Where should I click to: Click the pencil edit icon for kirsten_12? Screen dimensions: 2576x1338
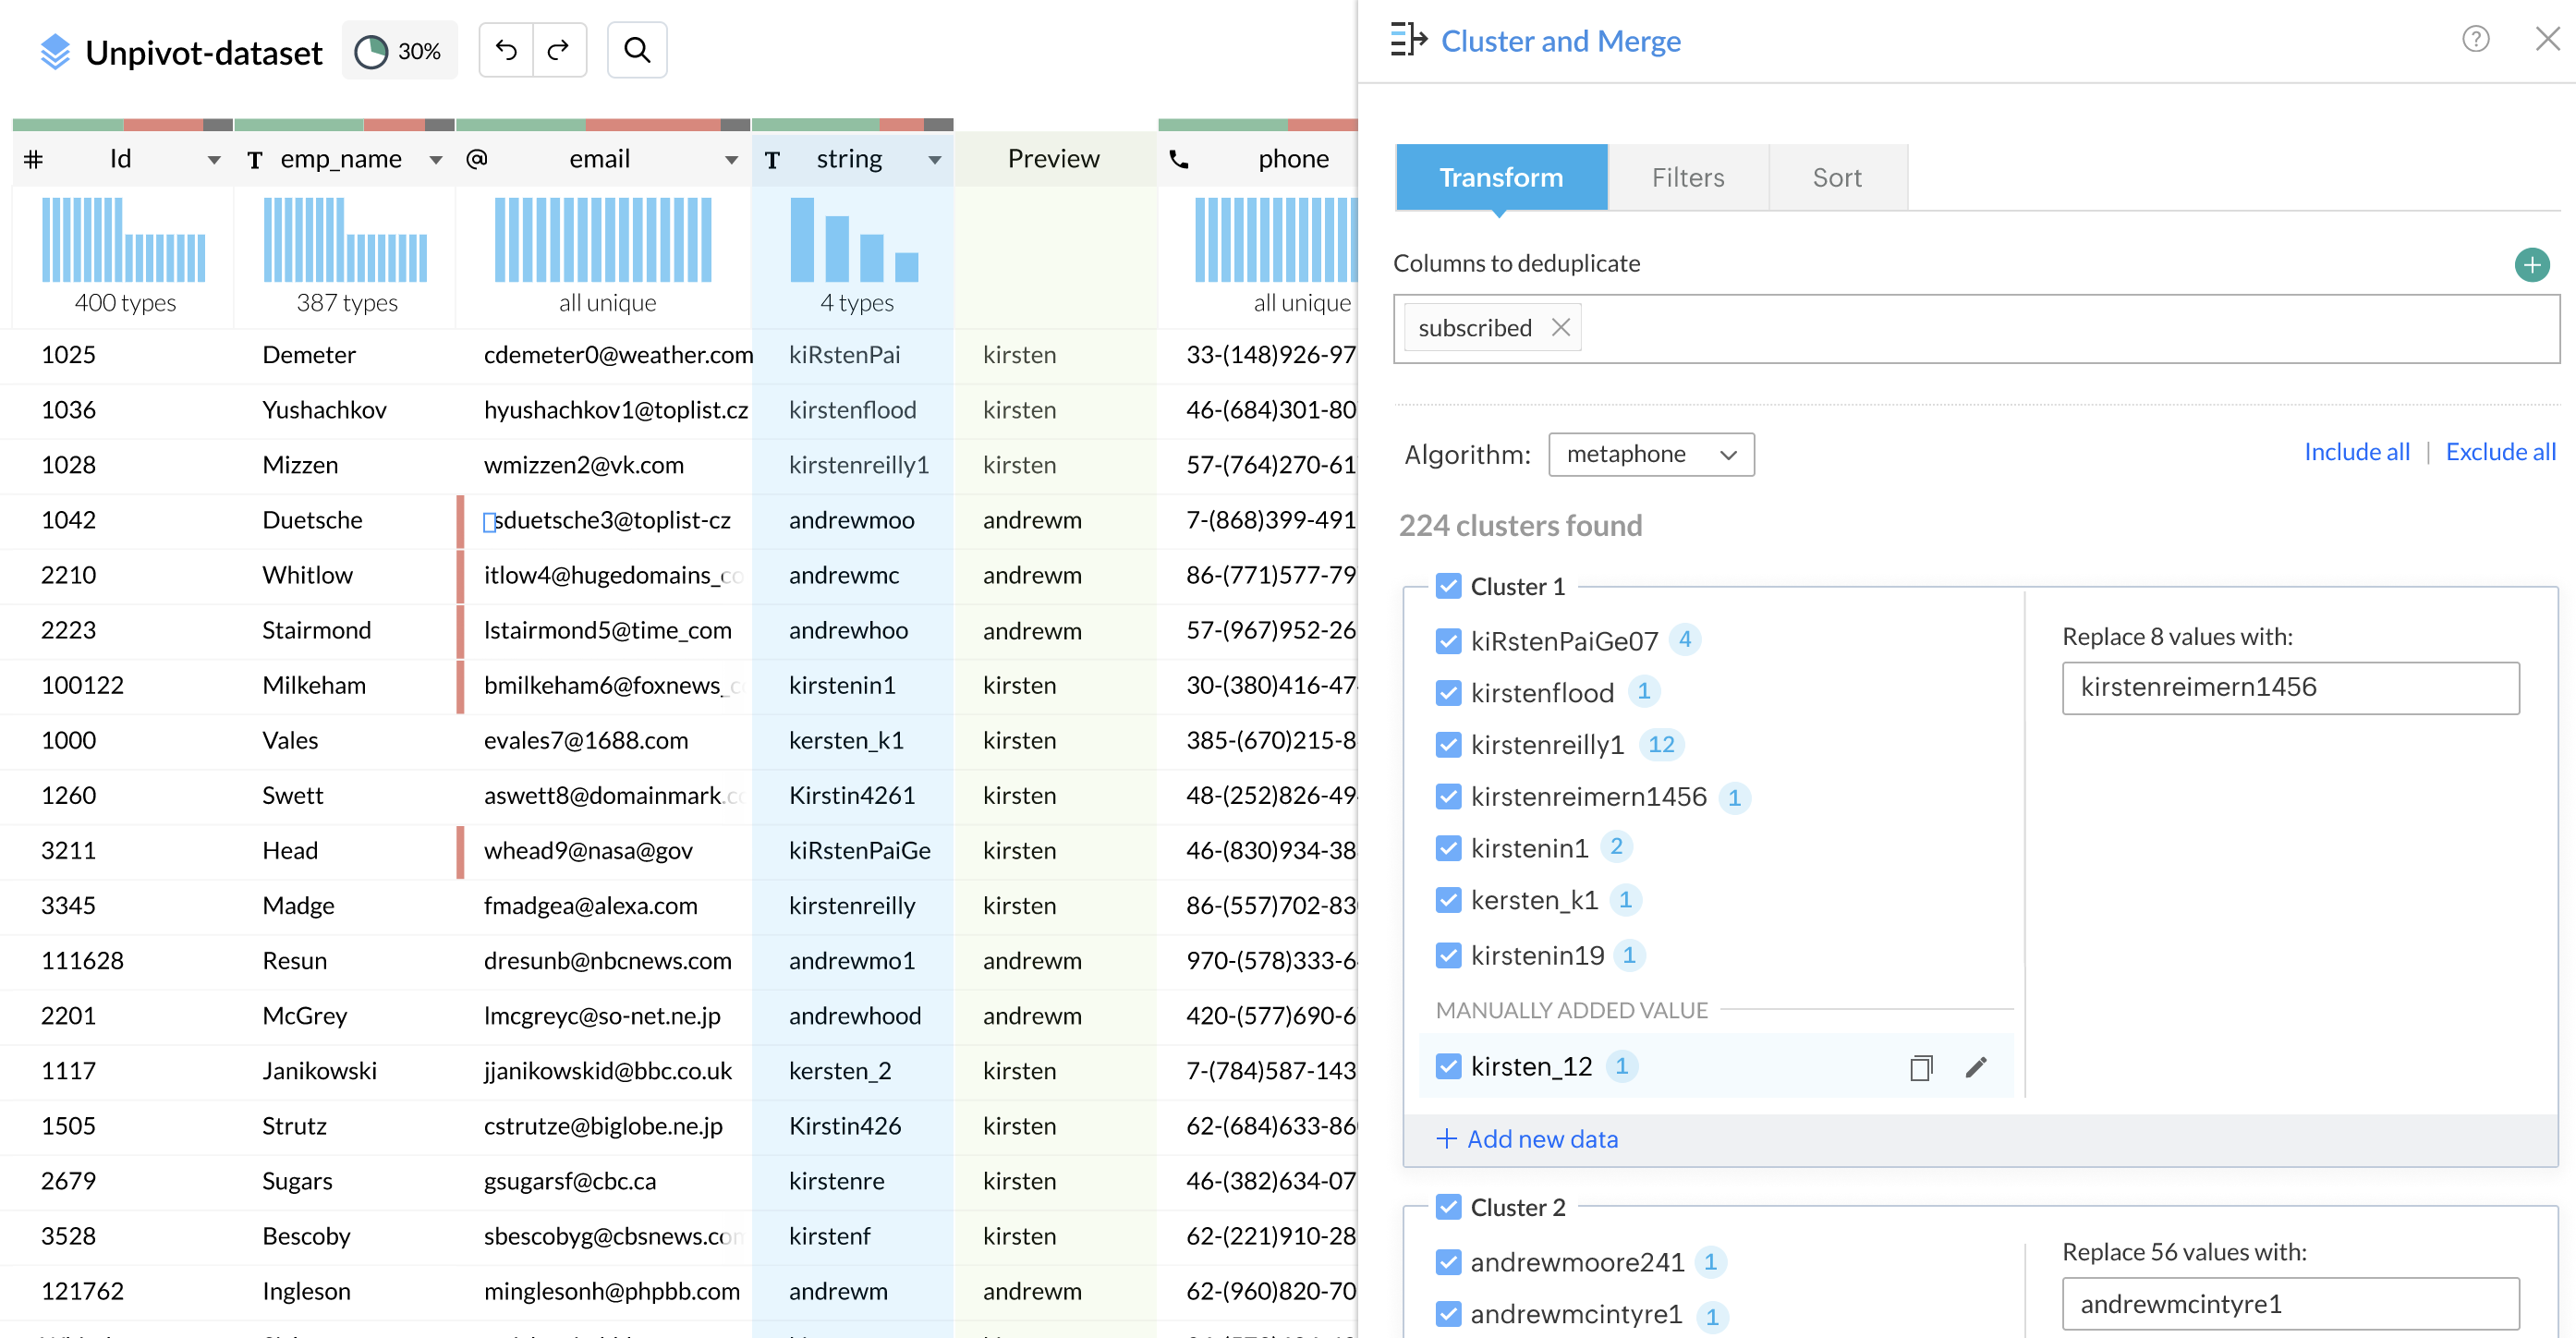(1975, 1067)
